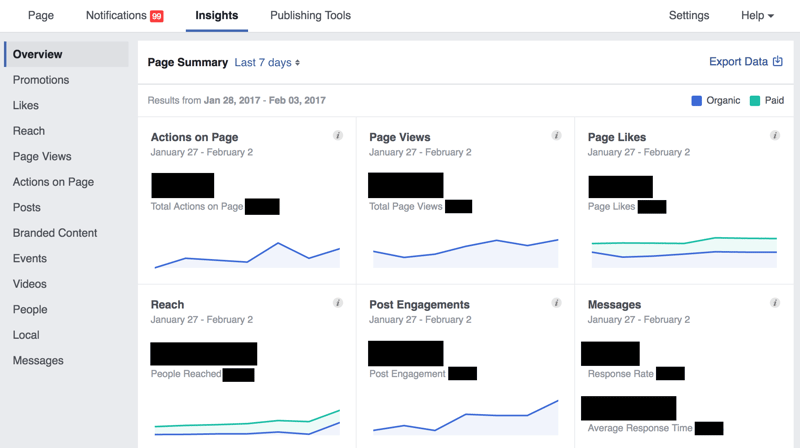Go to Branded Content in sidebar
800x448 pixels.
pos(55,233)
